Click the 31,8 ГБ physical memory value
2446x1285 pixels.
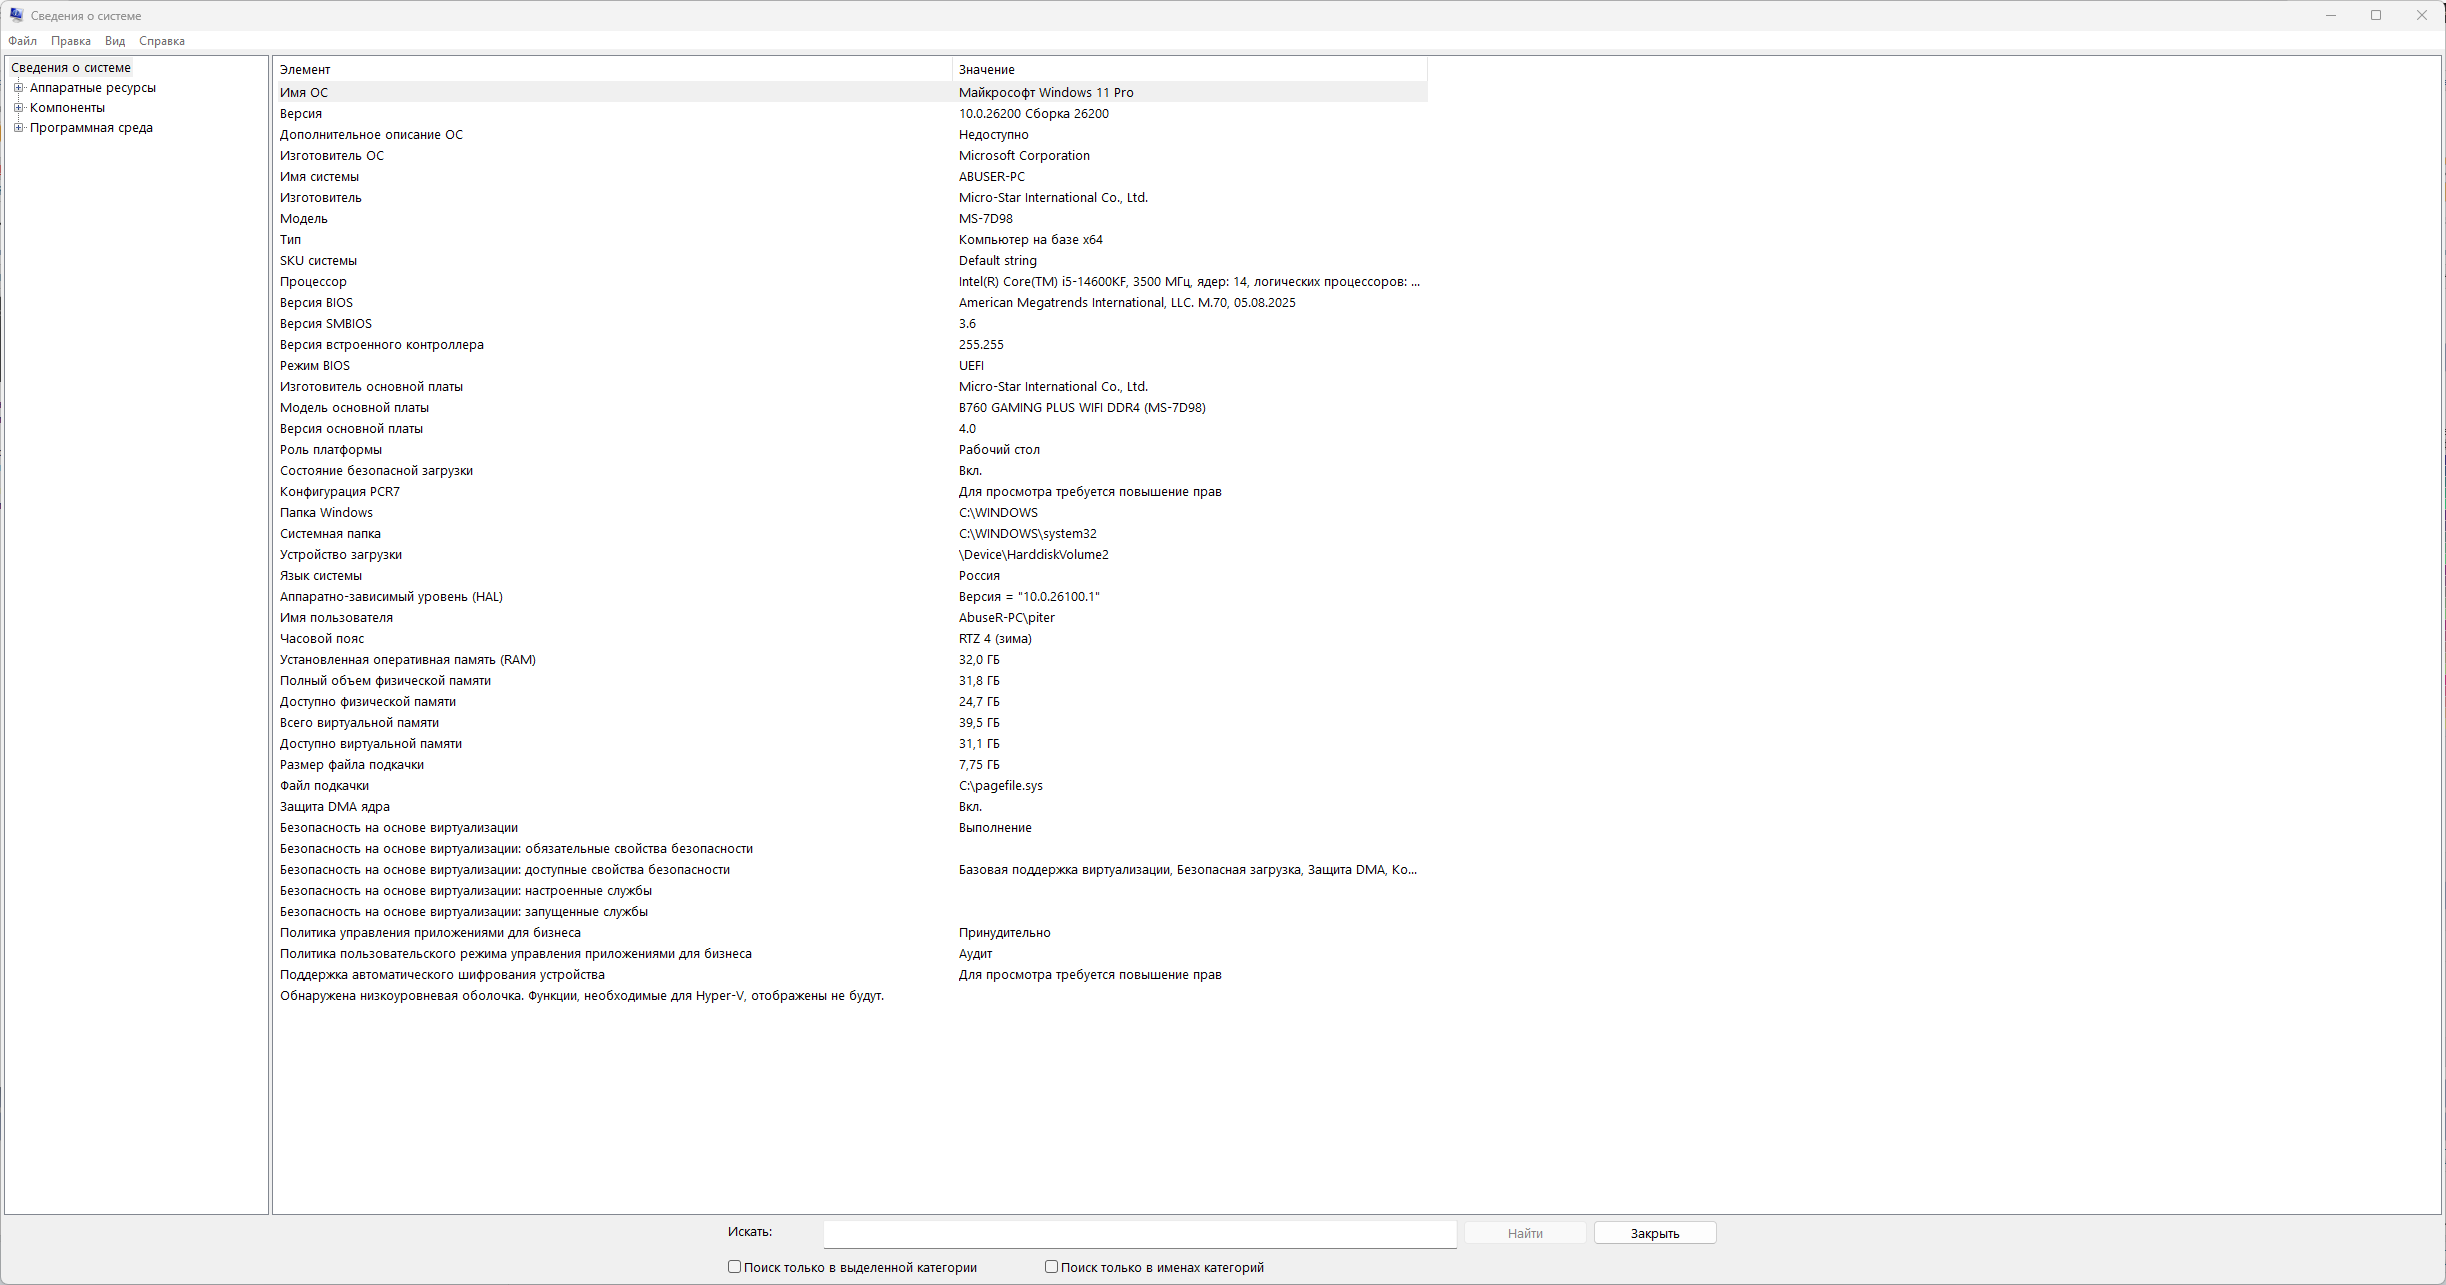pos(979,681)
